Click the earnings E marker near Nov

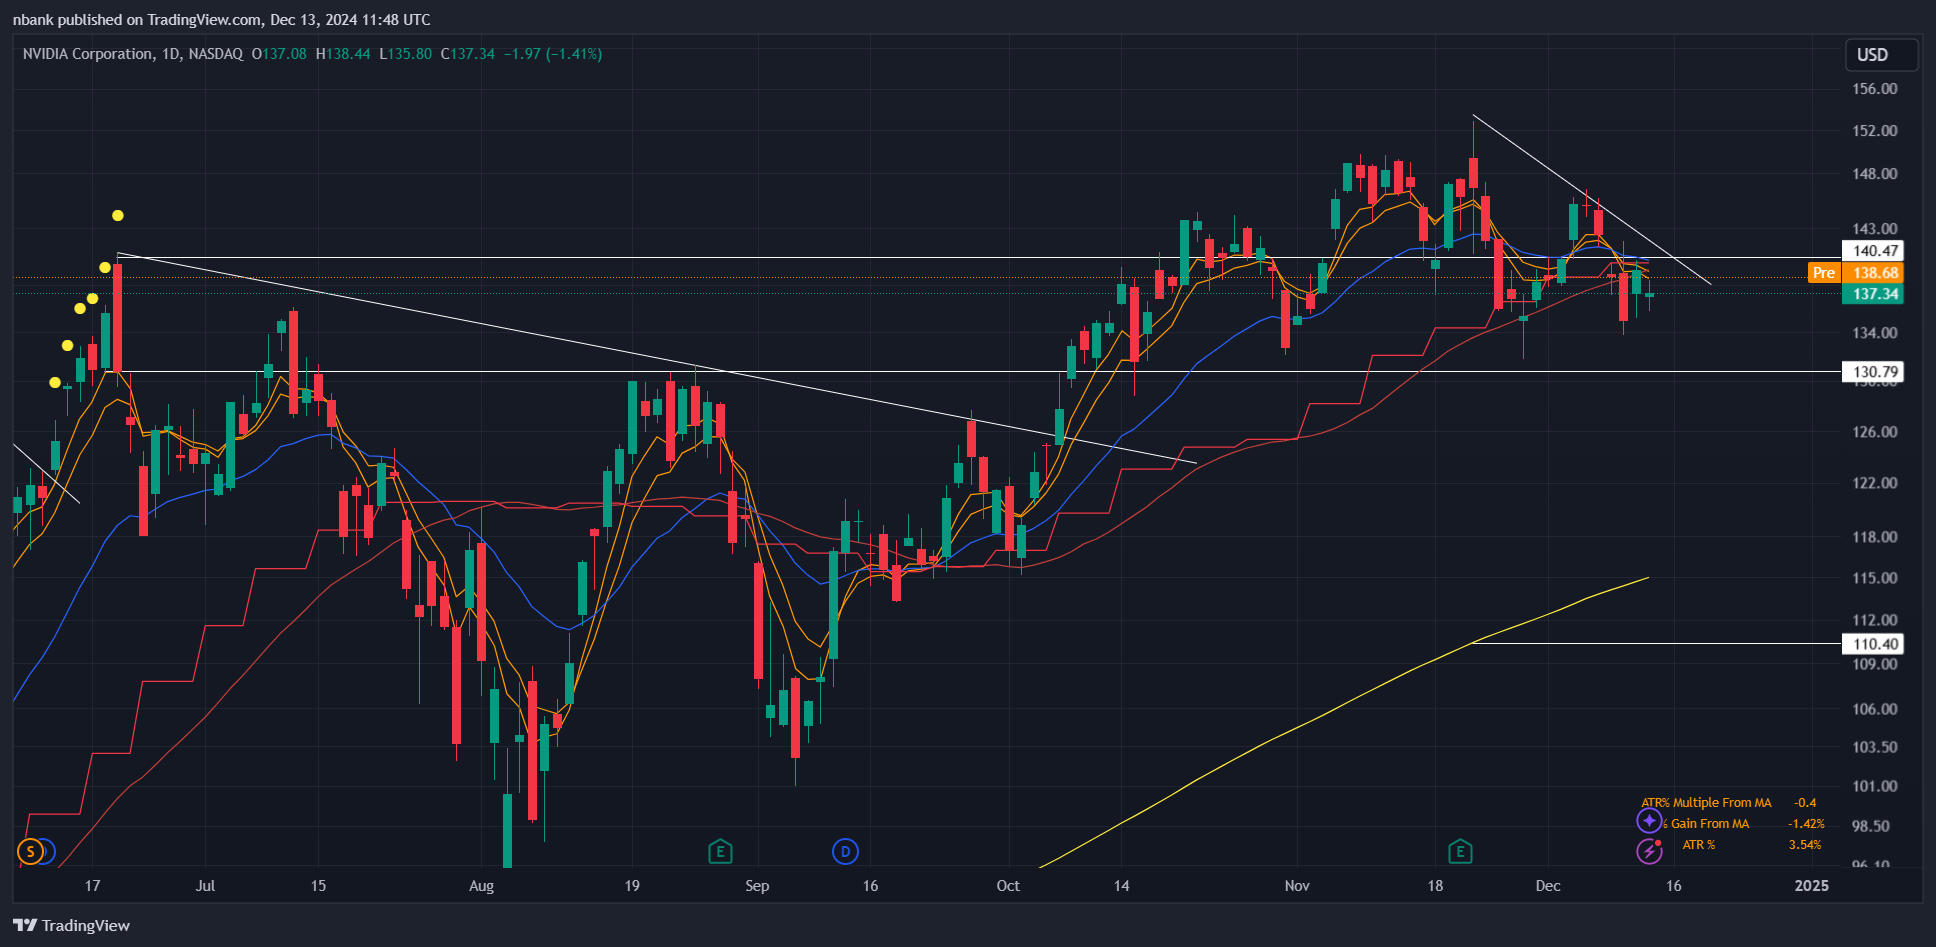(x=1460, y=852)
